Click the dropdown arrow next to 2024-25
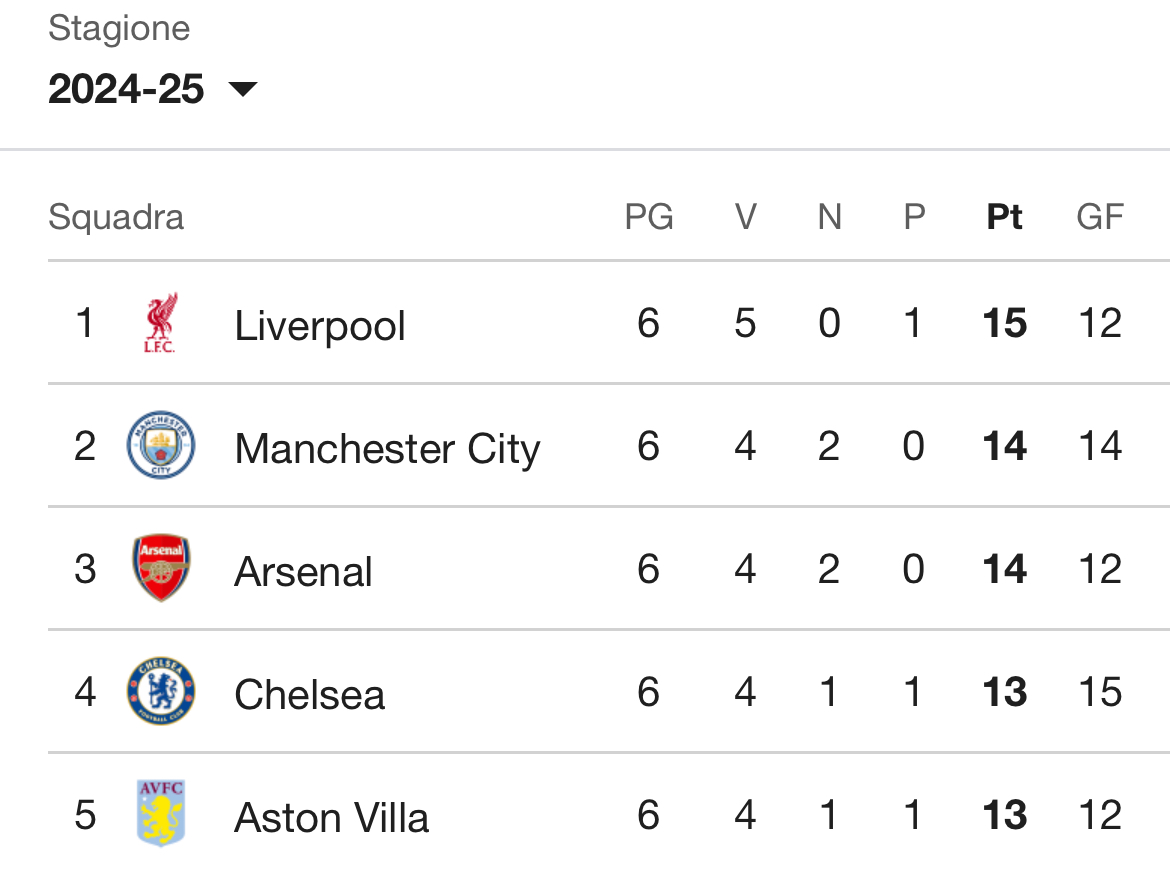 click(243, 90)
